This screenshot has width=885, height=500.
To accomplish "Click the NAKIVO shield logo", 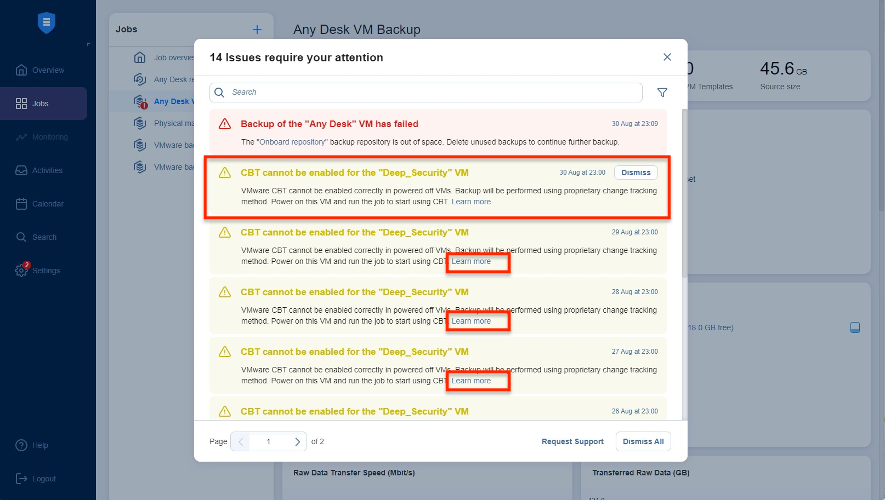I will (x=46, y=23).
